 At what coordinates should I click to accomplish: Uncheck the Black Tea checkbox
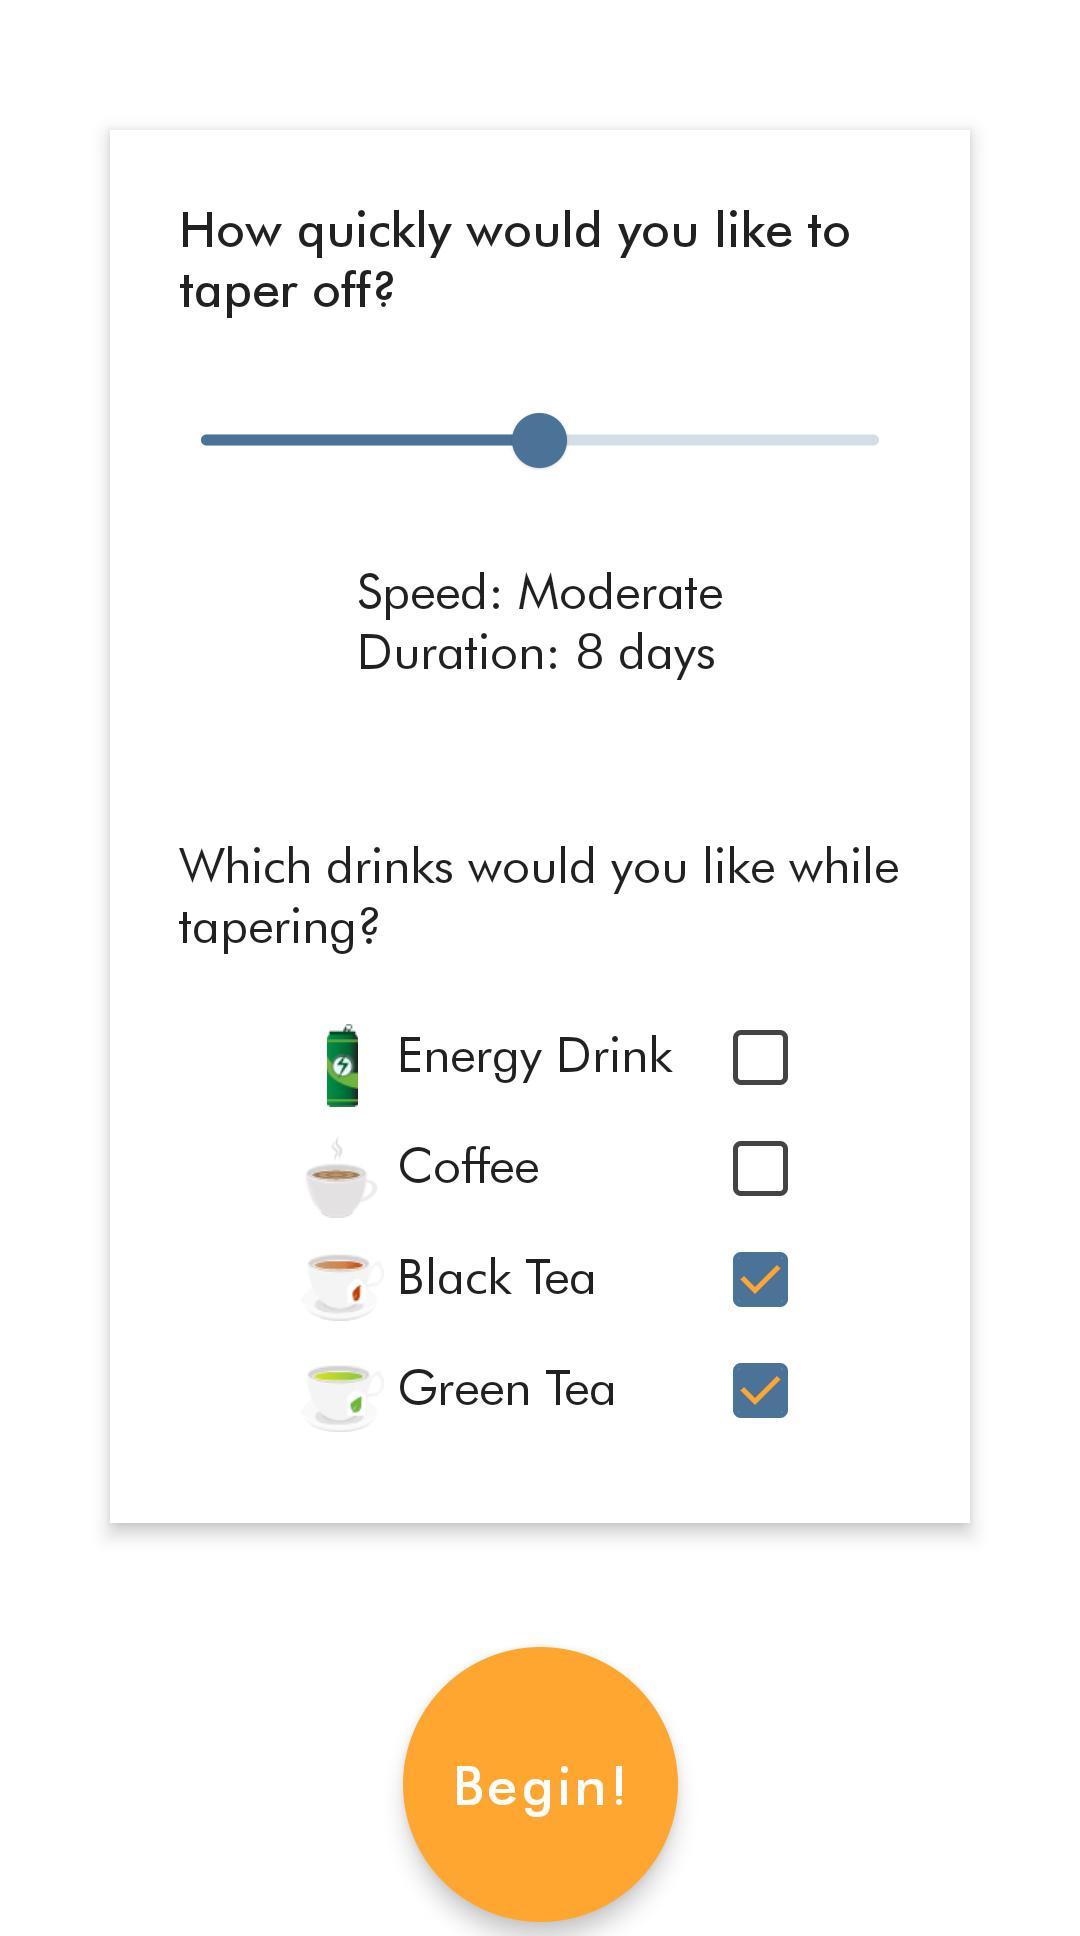760,1279
